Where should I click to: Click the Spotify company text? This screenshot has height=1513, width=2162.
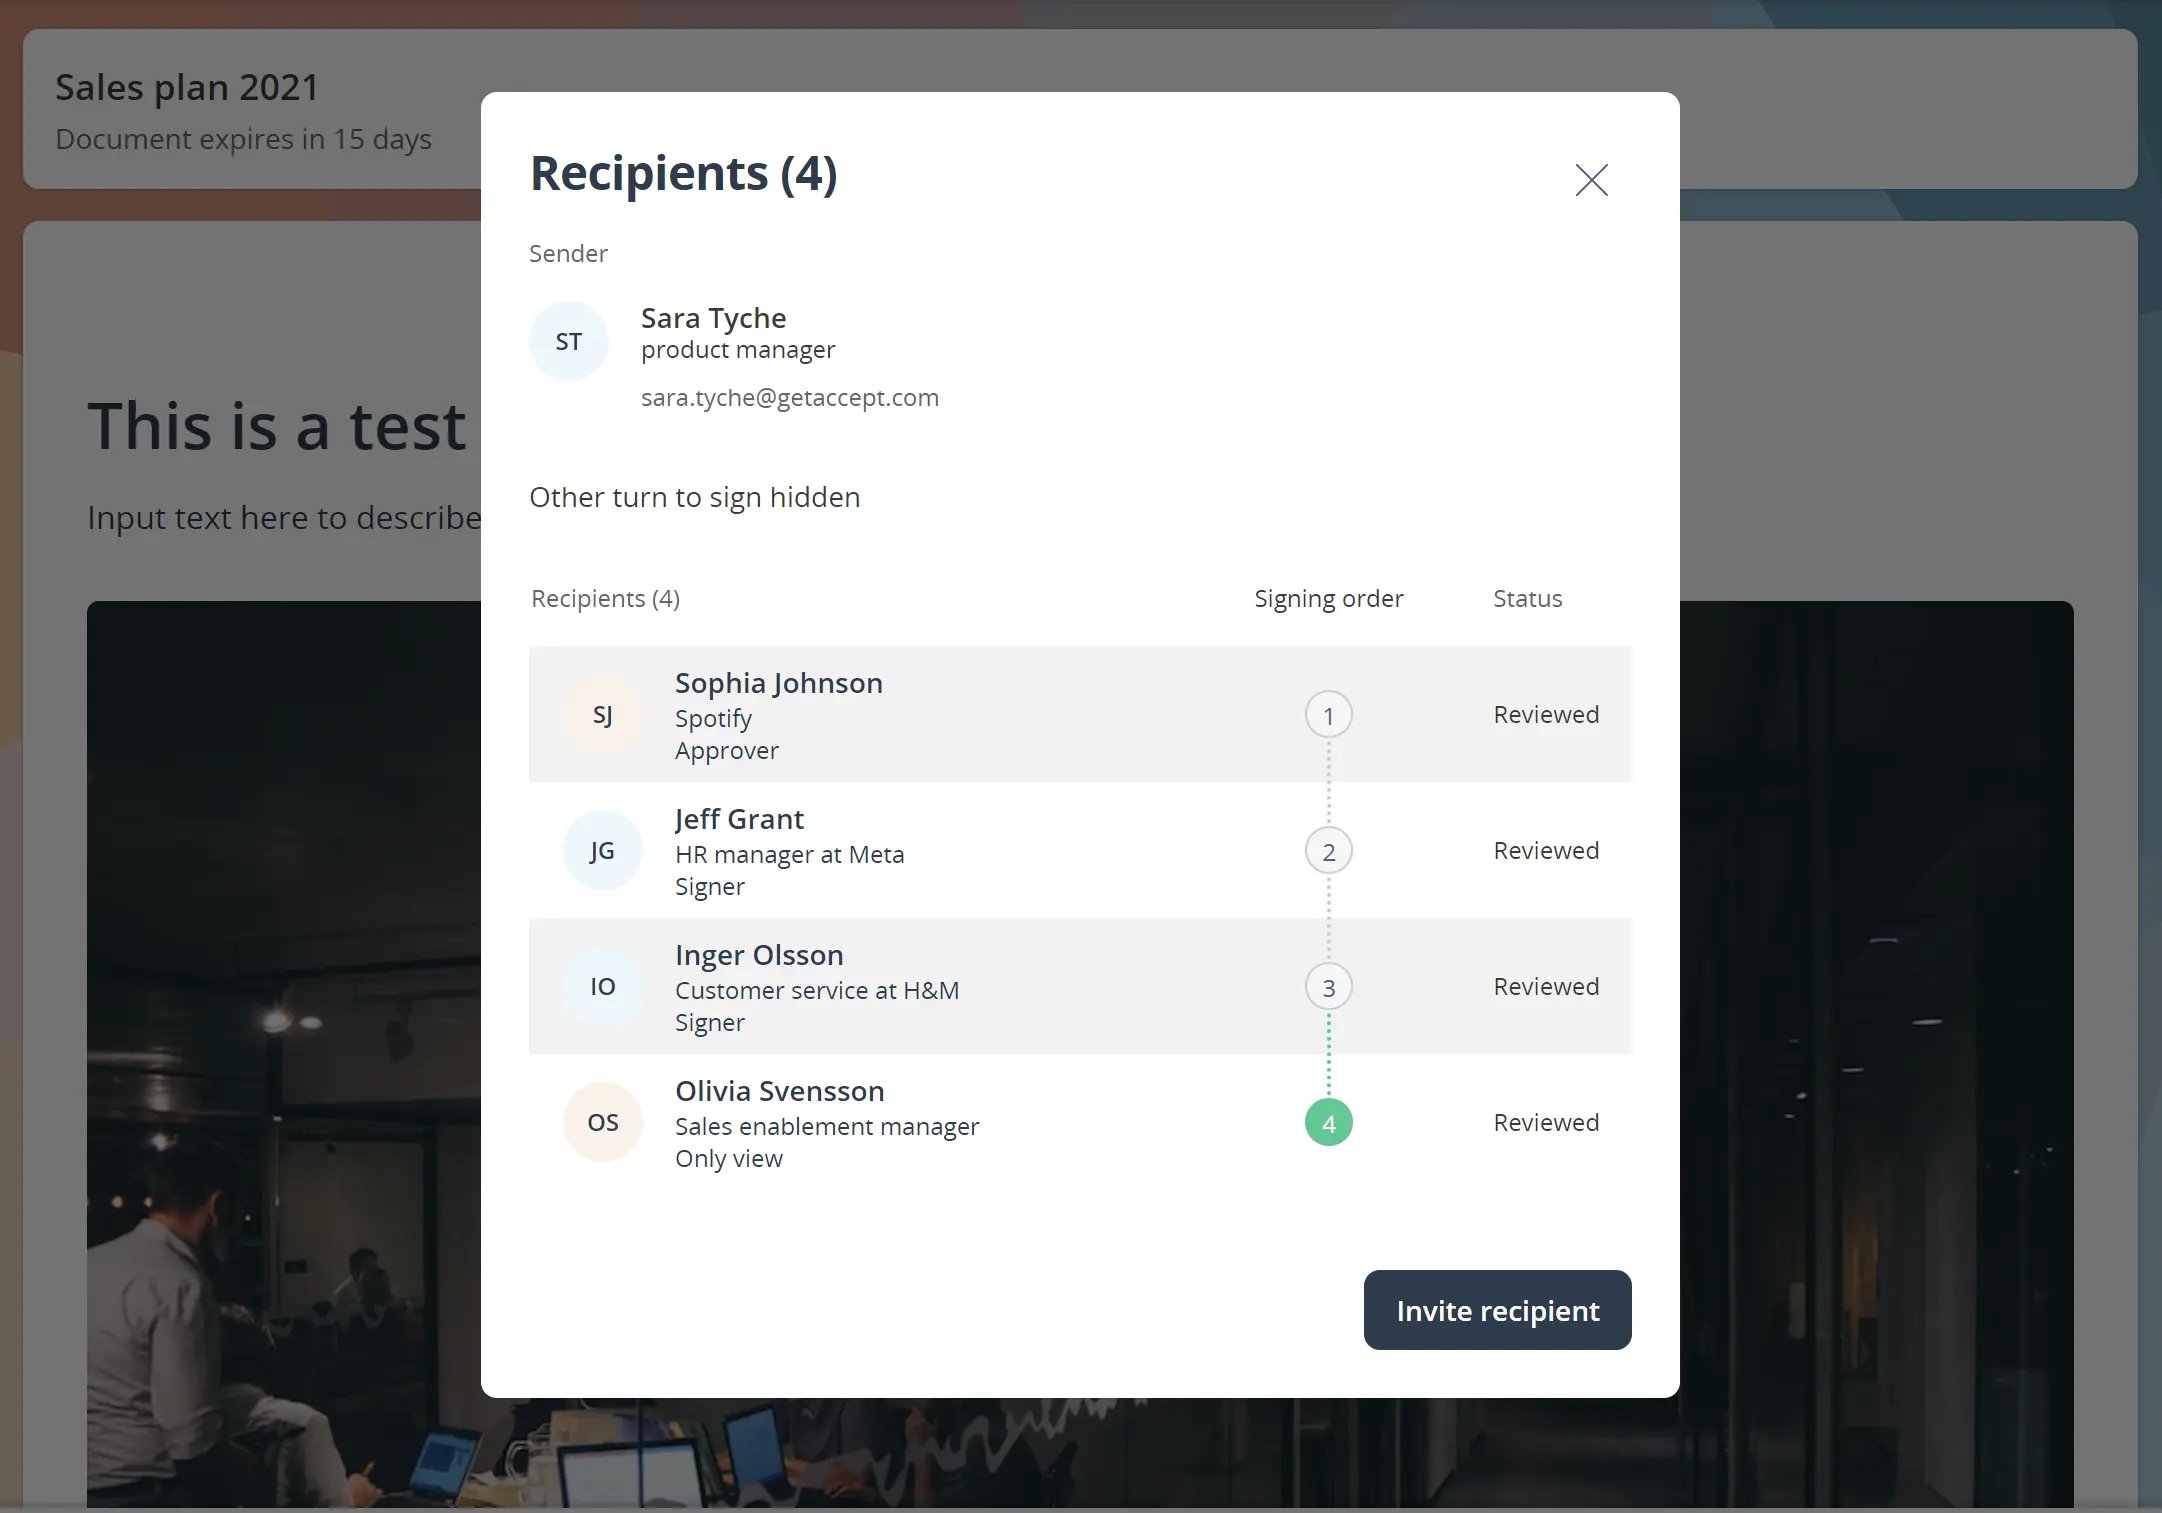tap(713, 719)
